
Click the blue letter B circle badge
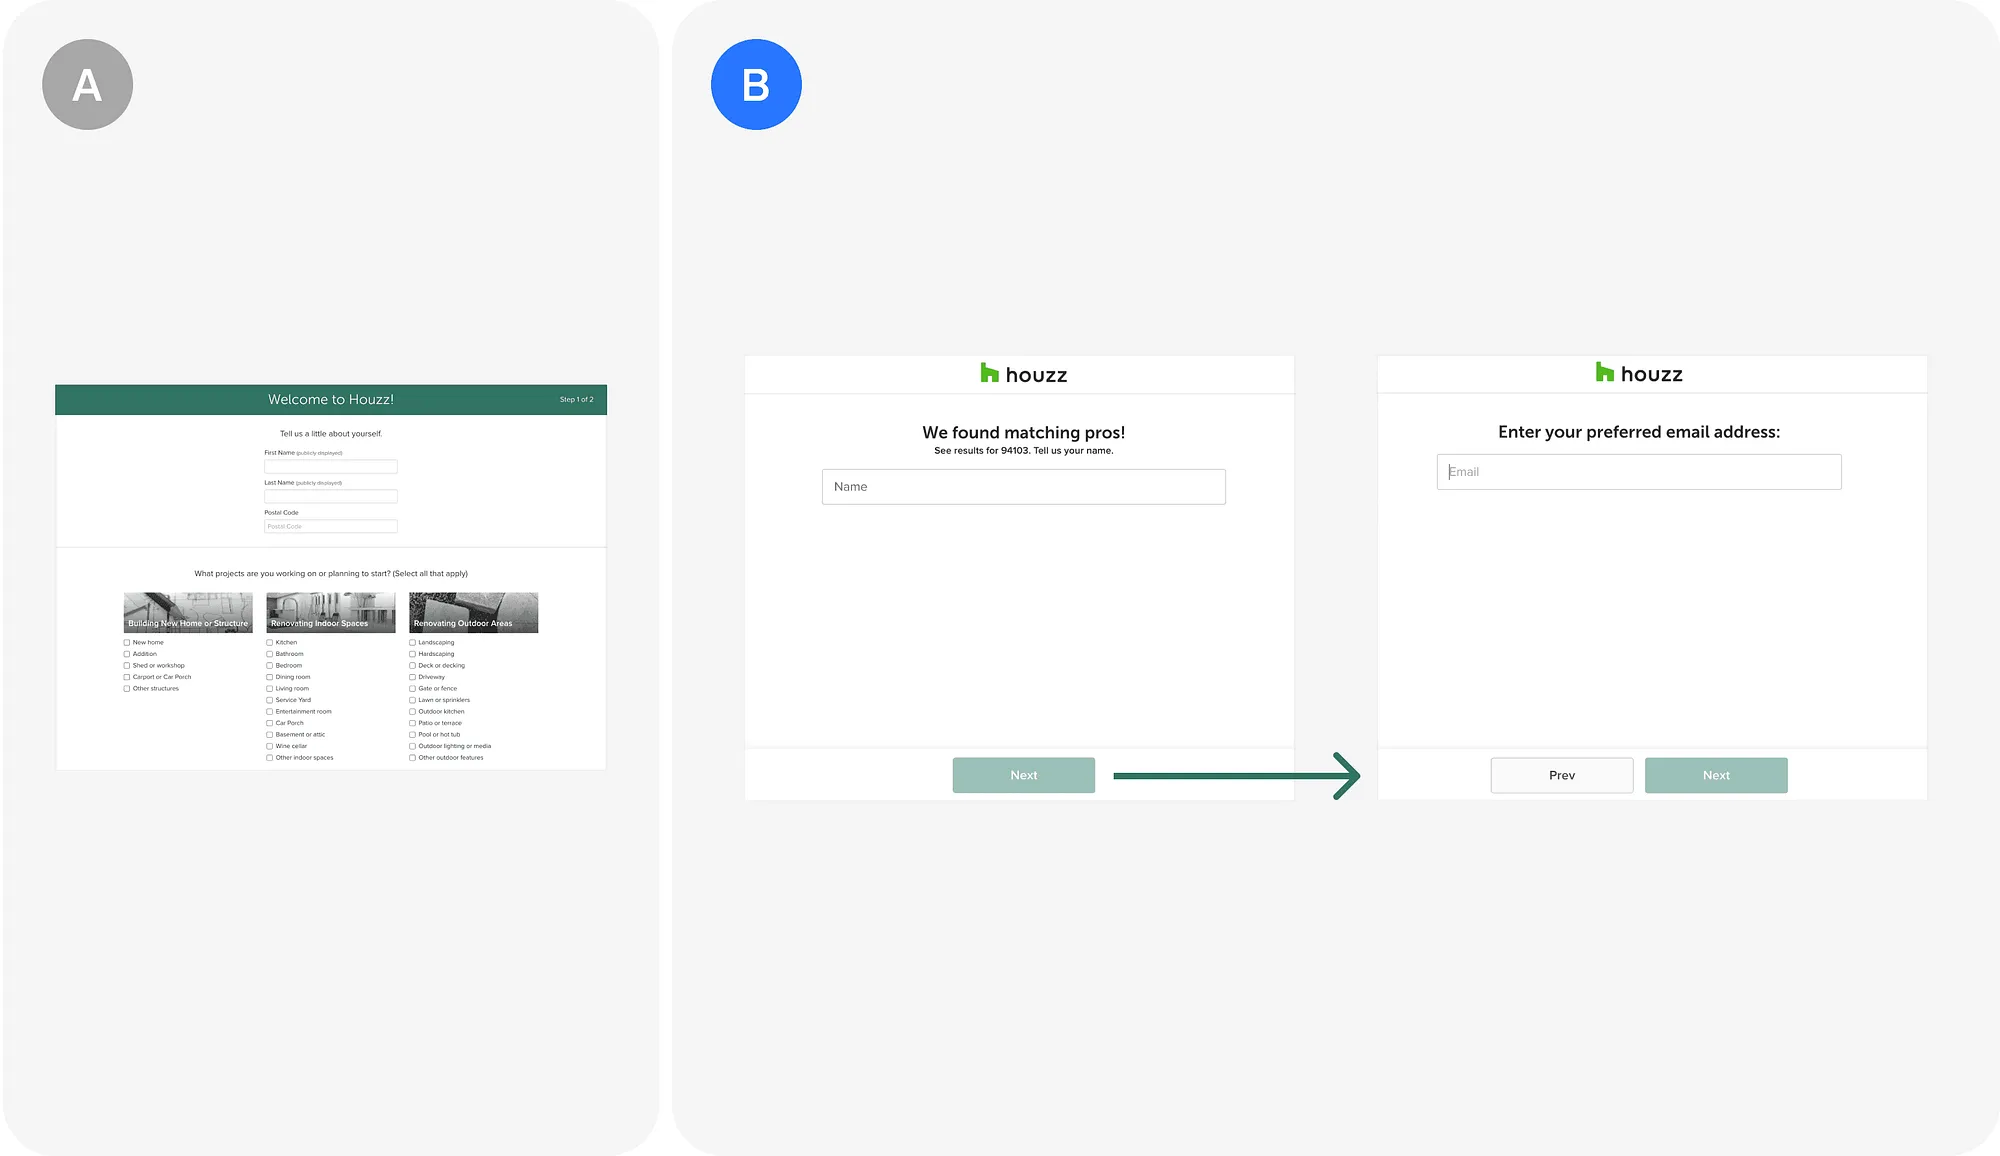(x=756, y=85)
